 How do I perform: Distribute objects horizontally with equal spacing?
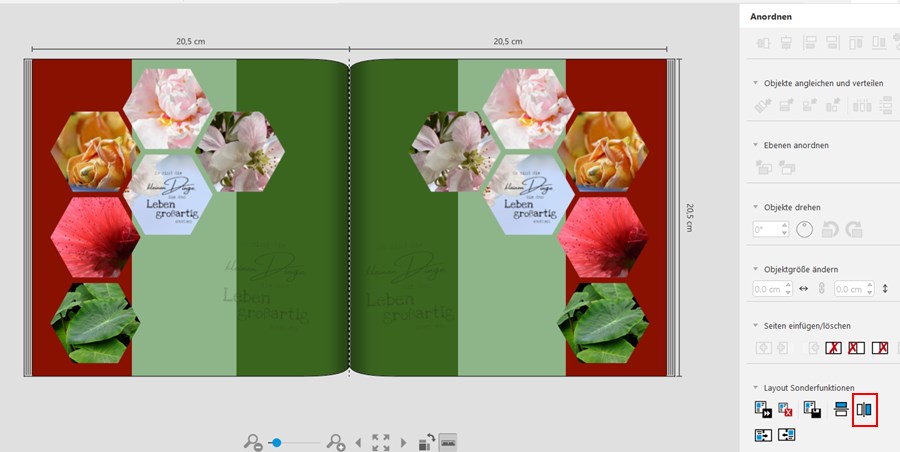point(862,106)
